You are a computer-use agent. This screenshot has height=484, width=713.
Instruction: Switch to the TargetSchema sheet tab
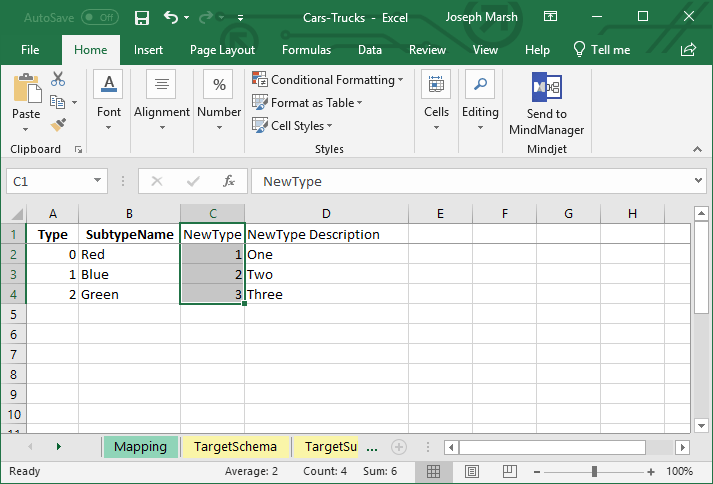coord(235,447)
